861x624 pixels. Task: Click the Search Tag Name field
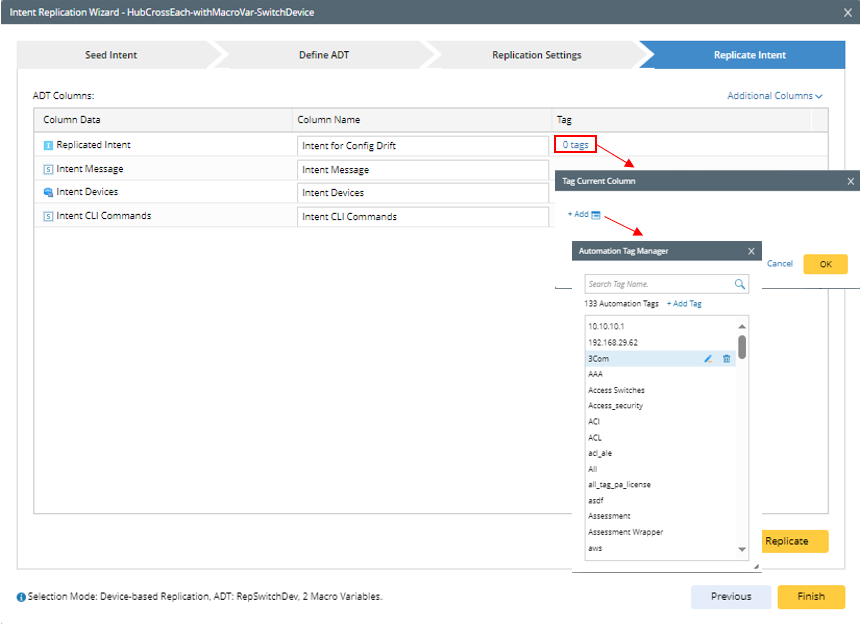click(659, 284)
